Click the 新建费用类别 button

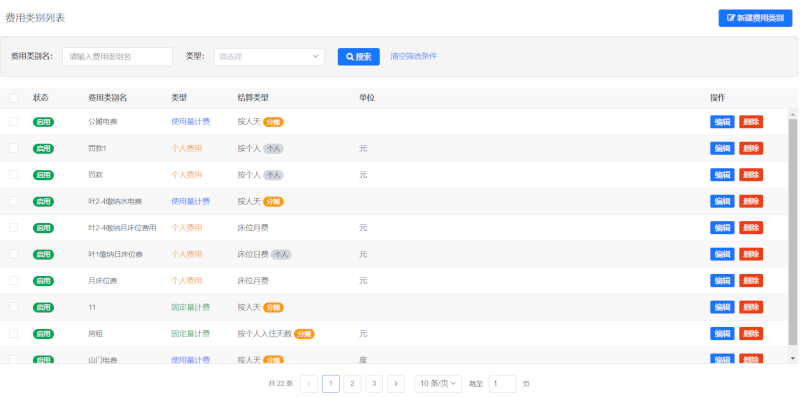click(x=756, y=18)
